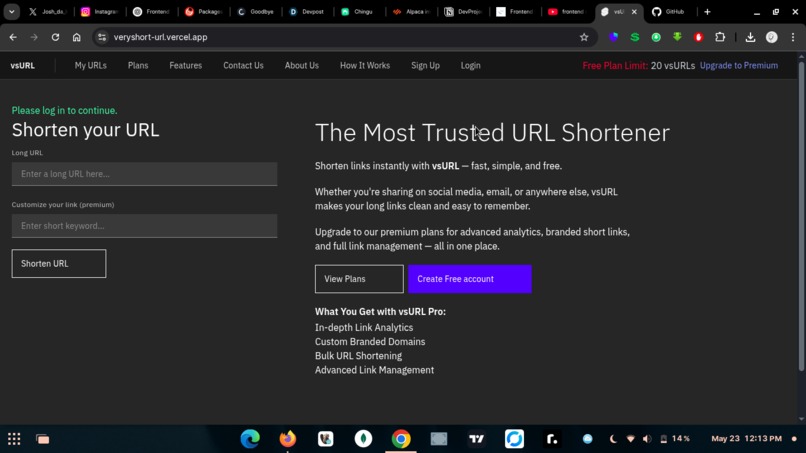Image resolution: width=806 pixels, height=453 pixels.
Task: Switch to the Chingu tab
Action: click(x=359, y=12)
